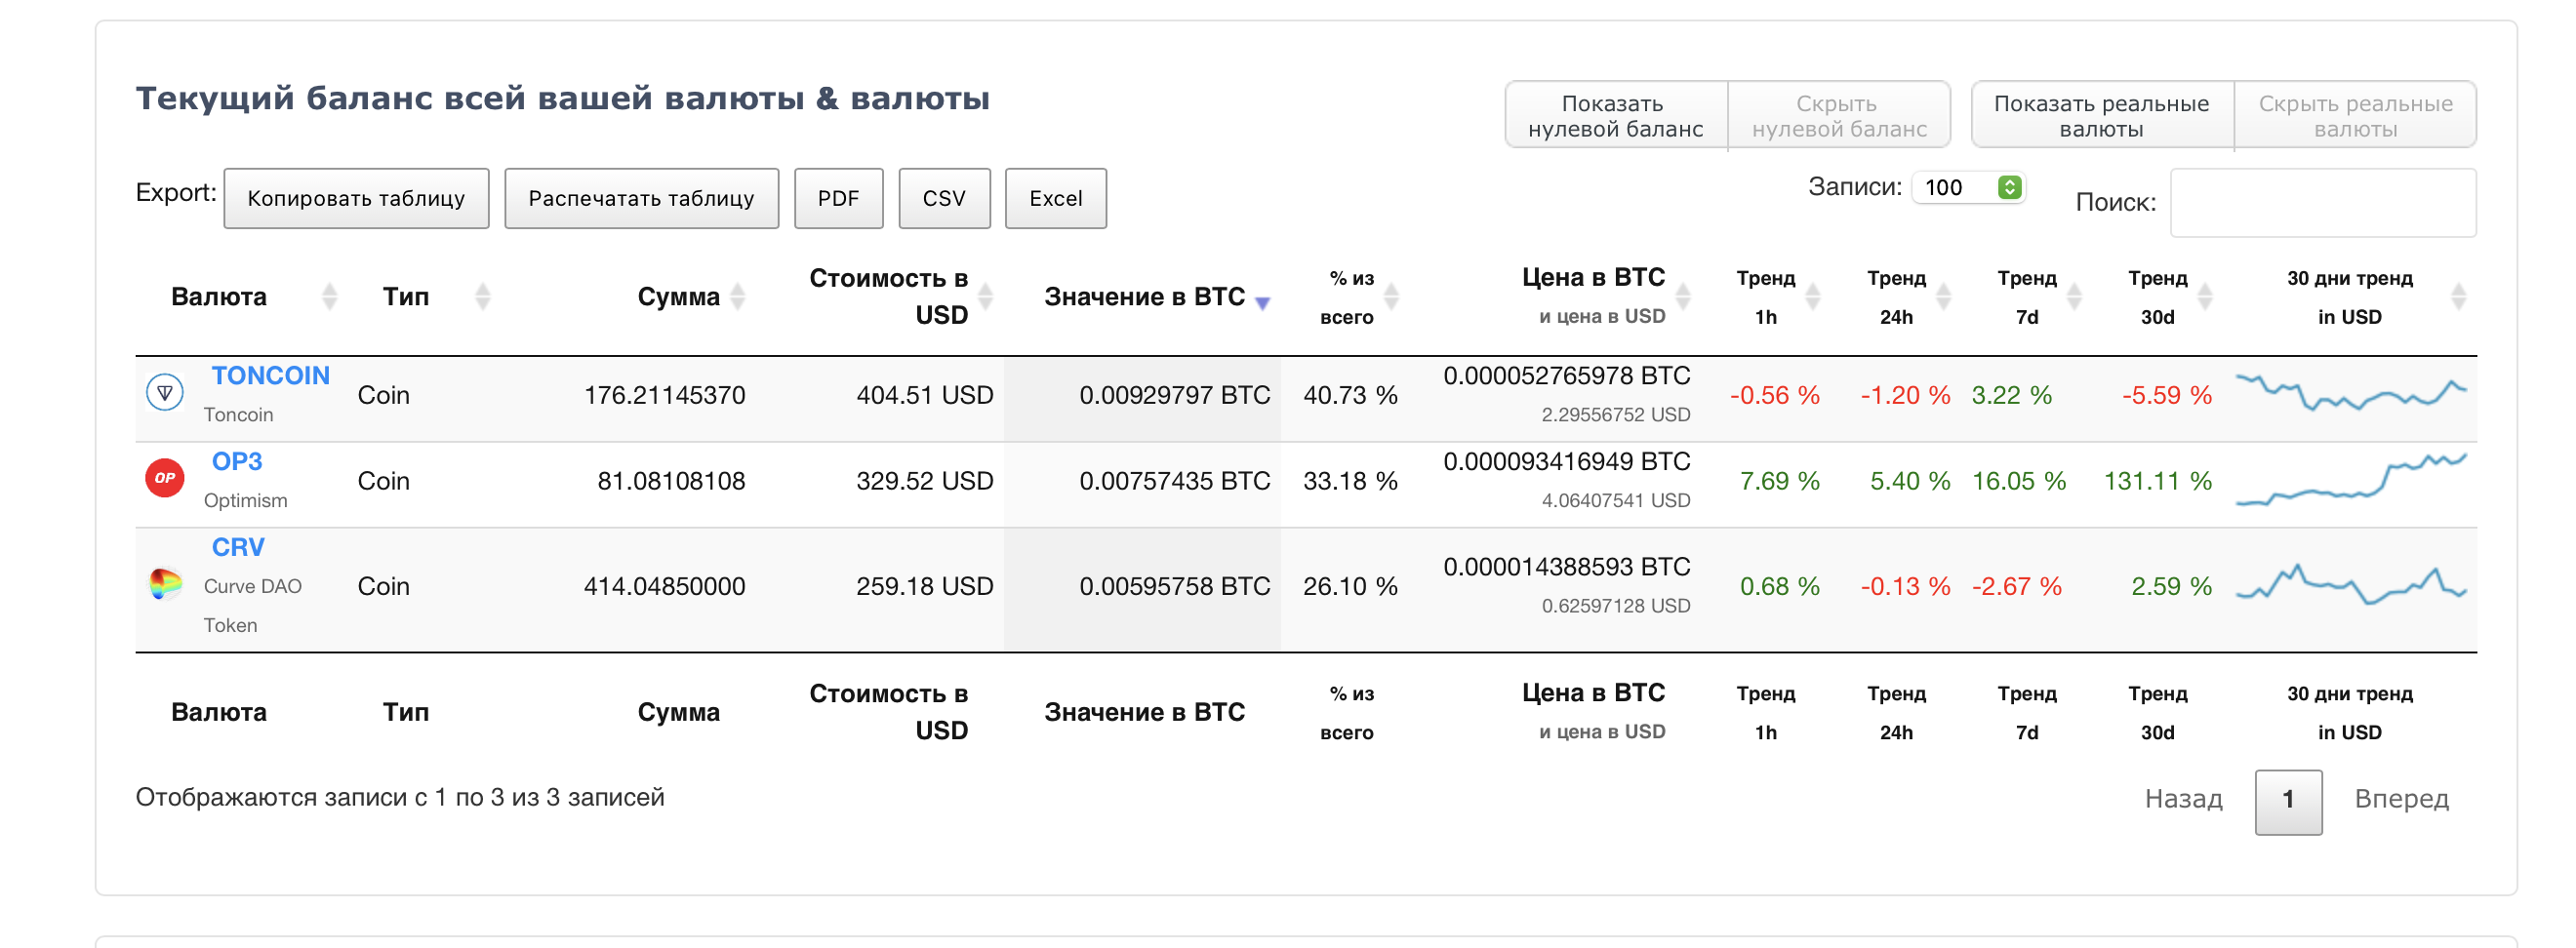Open the CRV currency link
The width and height of the screenshot is (2576, 948).
click(x=238, y=547)
